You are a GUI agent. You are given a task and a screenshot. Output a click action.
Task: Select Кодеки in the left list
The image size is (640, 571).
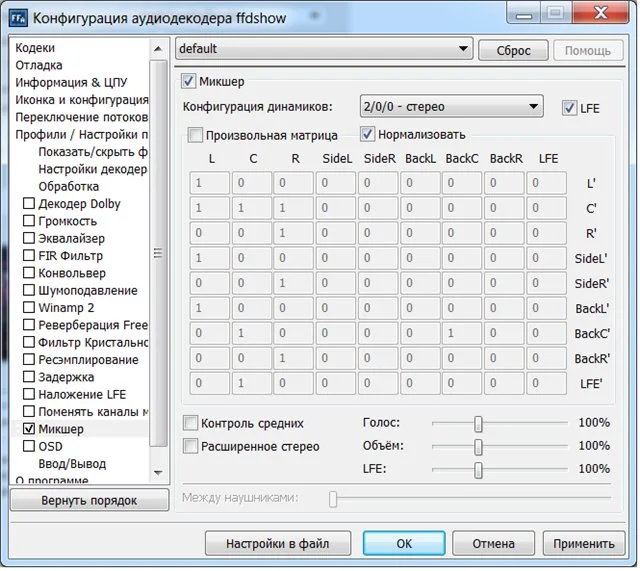[x=35, y=48]
